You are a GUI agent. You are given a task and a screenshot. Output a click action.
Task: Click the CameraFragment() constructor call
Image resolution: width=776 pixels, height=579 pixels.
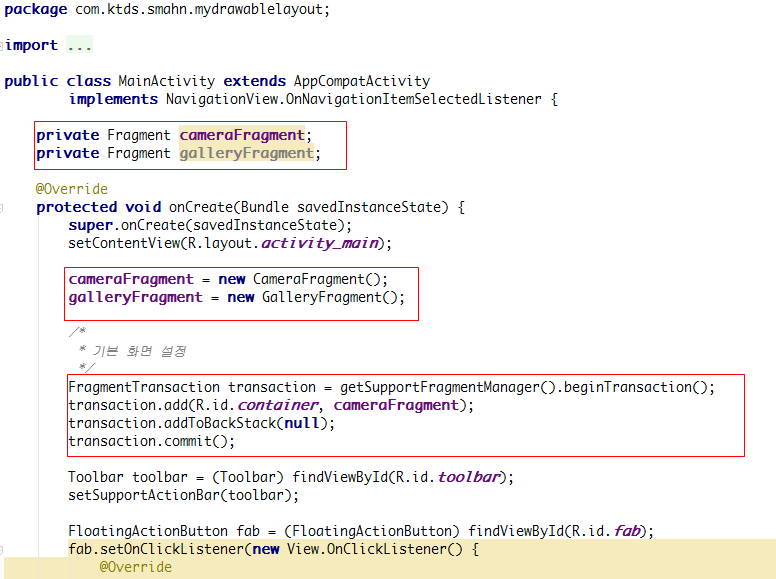(317, 279)
